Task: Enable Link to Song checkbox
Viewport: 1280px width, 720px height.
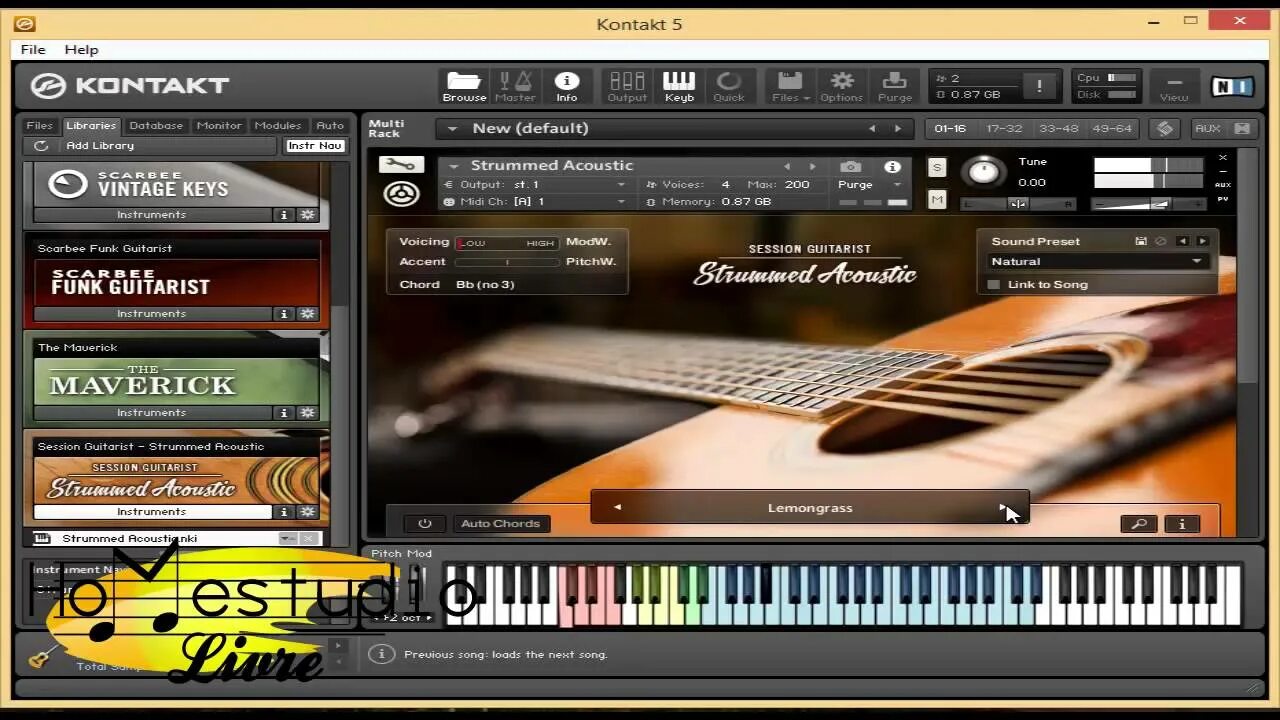Action: point(994,285)
